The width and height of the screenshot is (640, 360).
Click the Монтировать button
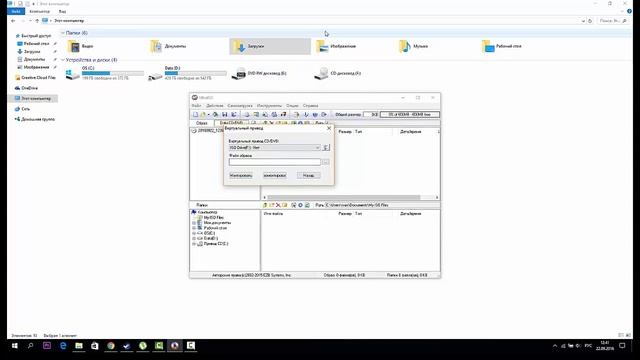point(241,175)
